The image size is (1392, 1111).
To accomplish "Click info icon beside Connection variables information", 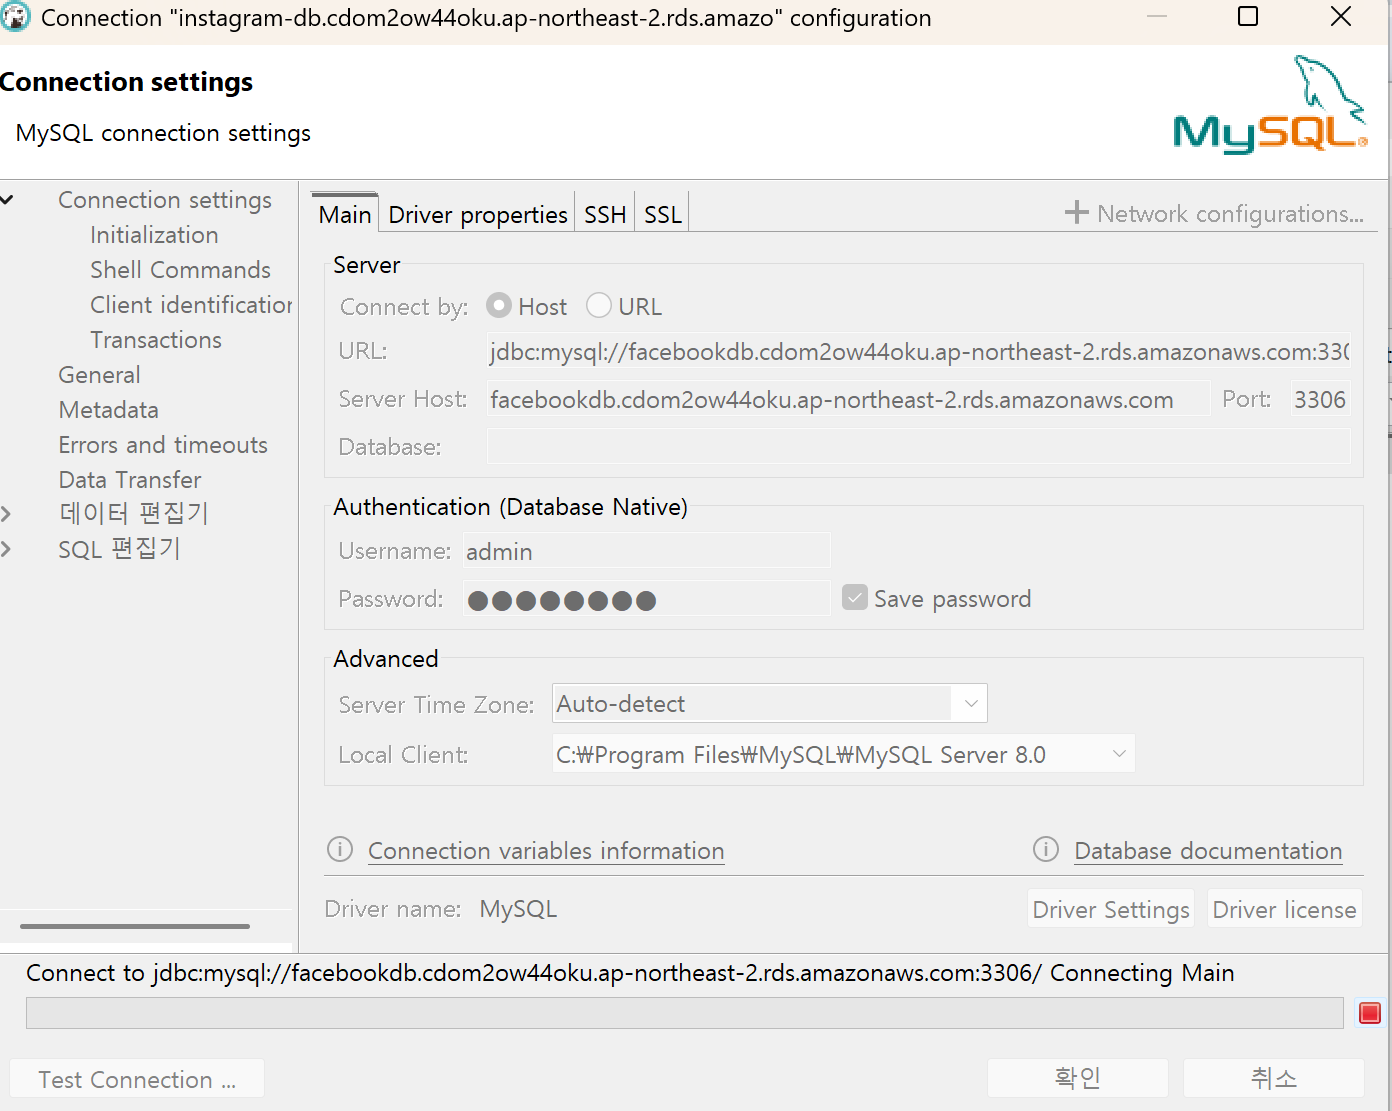I will [x=340, y=850].
